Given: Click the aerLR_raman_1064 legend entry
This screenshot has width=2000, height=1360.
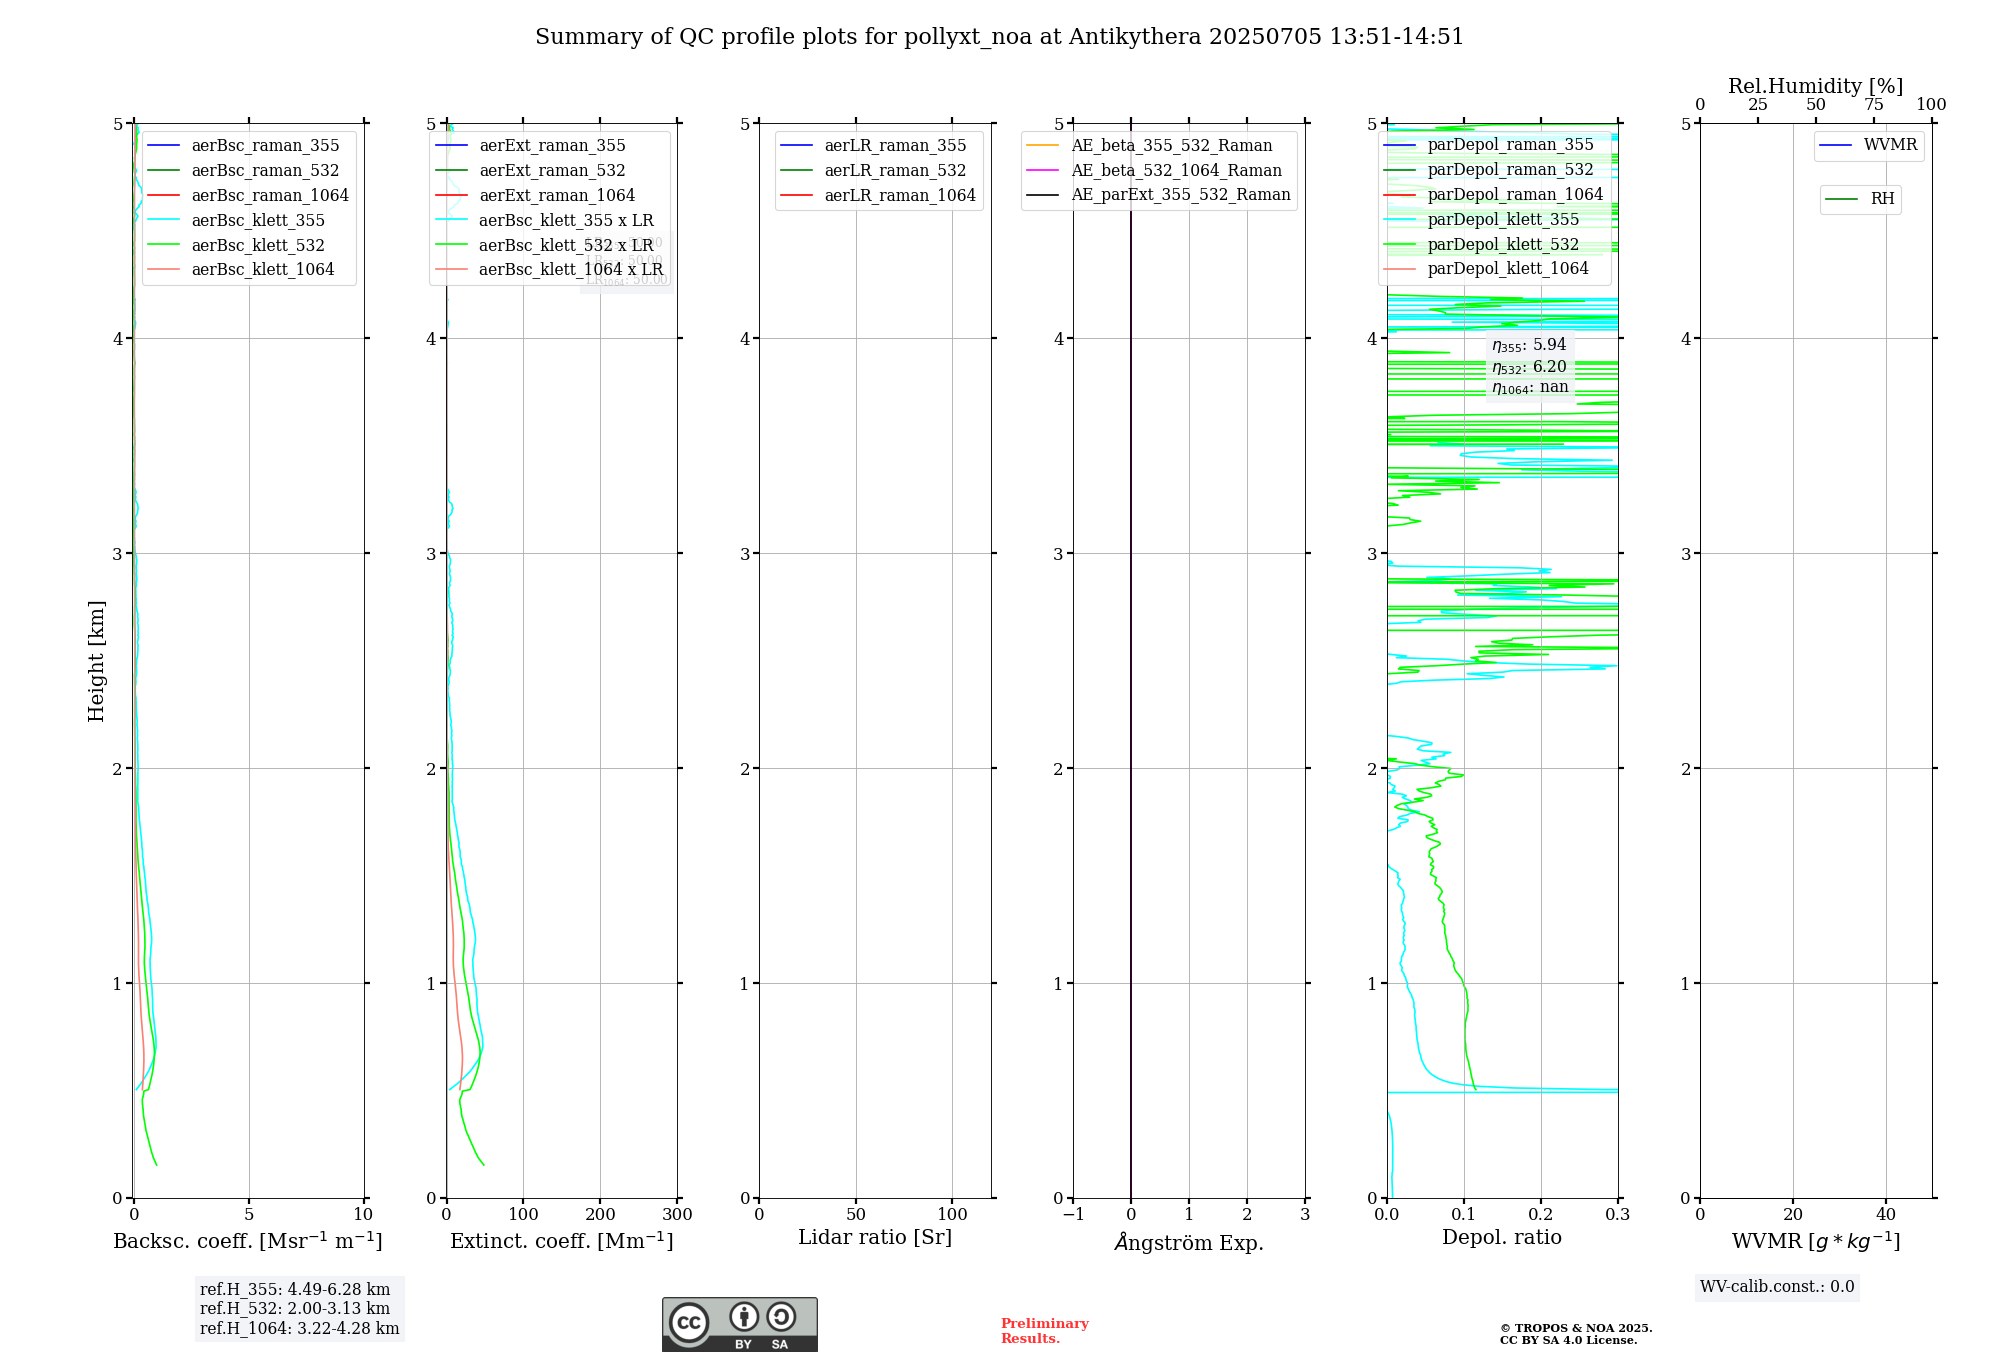Looking at the screenshot, I should pyautogui.click(x=899, y=196).
